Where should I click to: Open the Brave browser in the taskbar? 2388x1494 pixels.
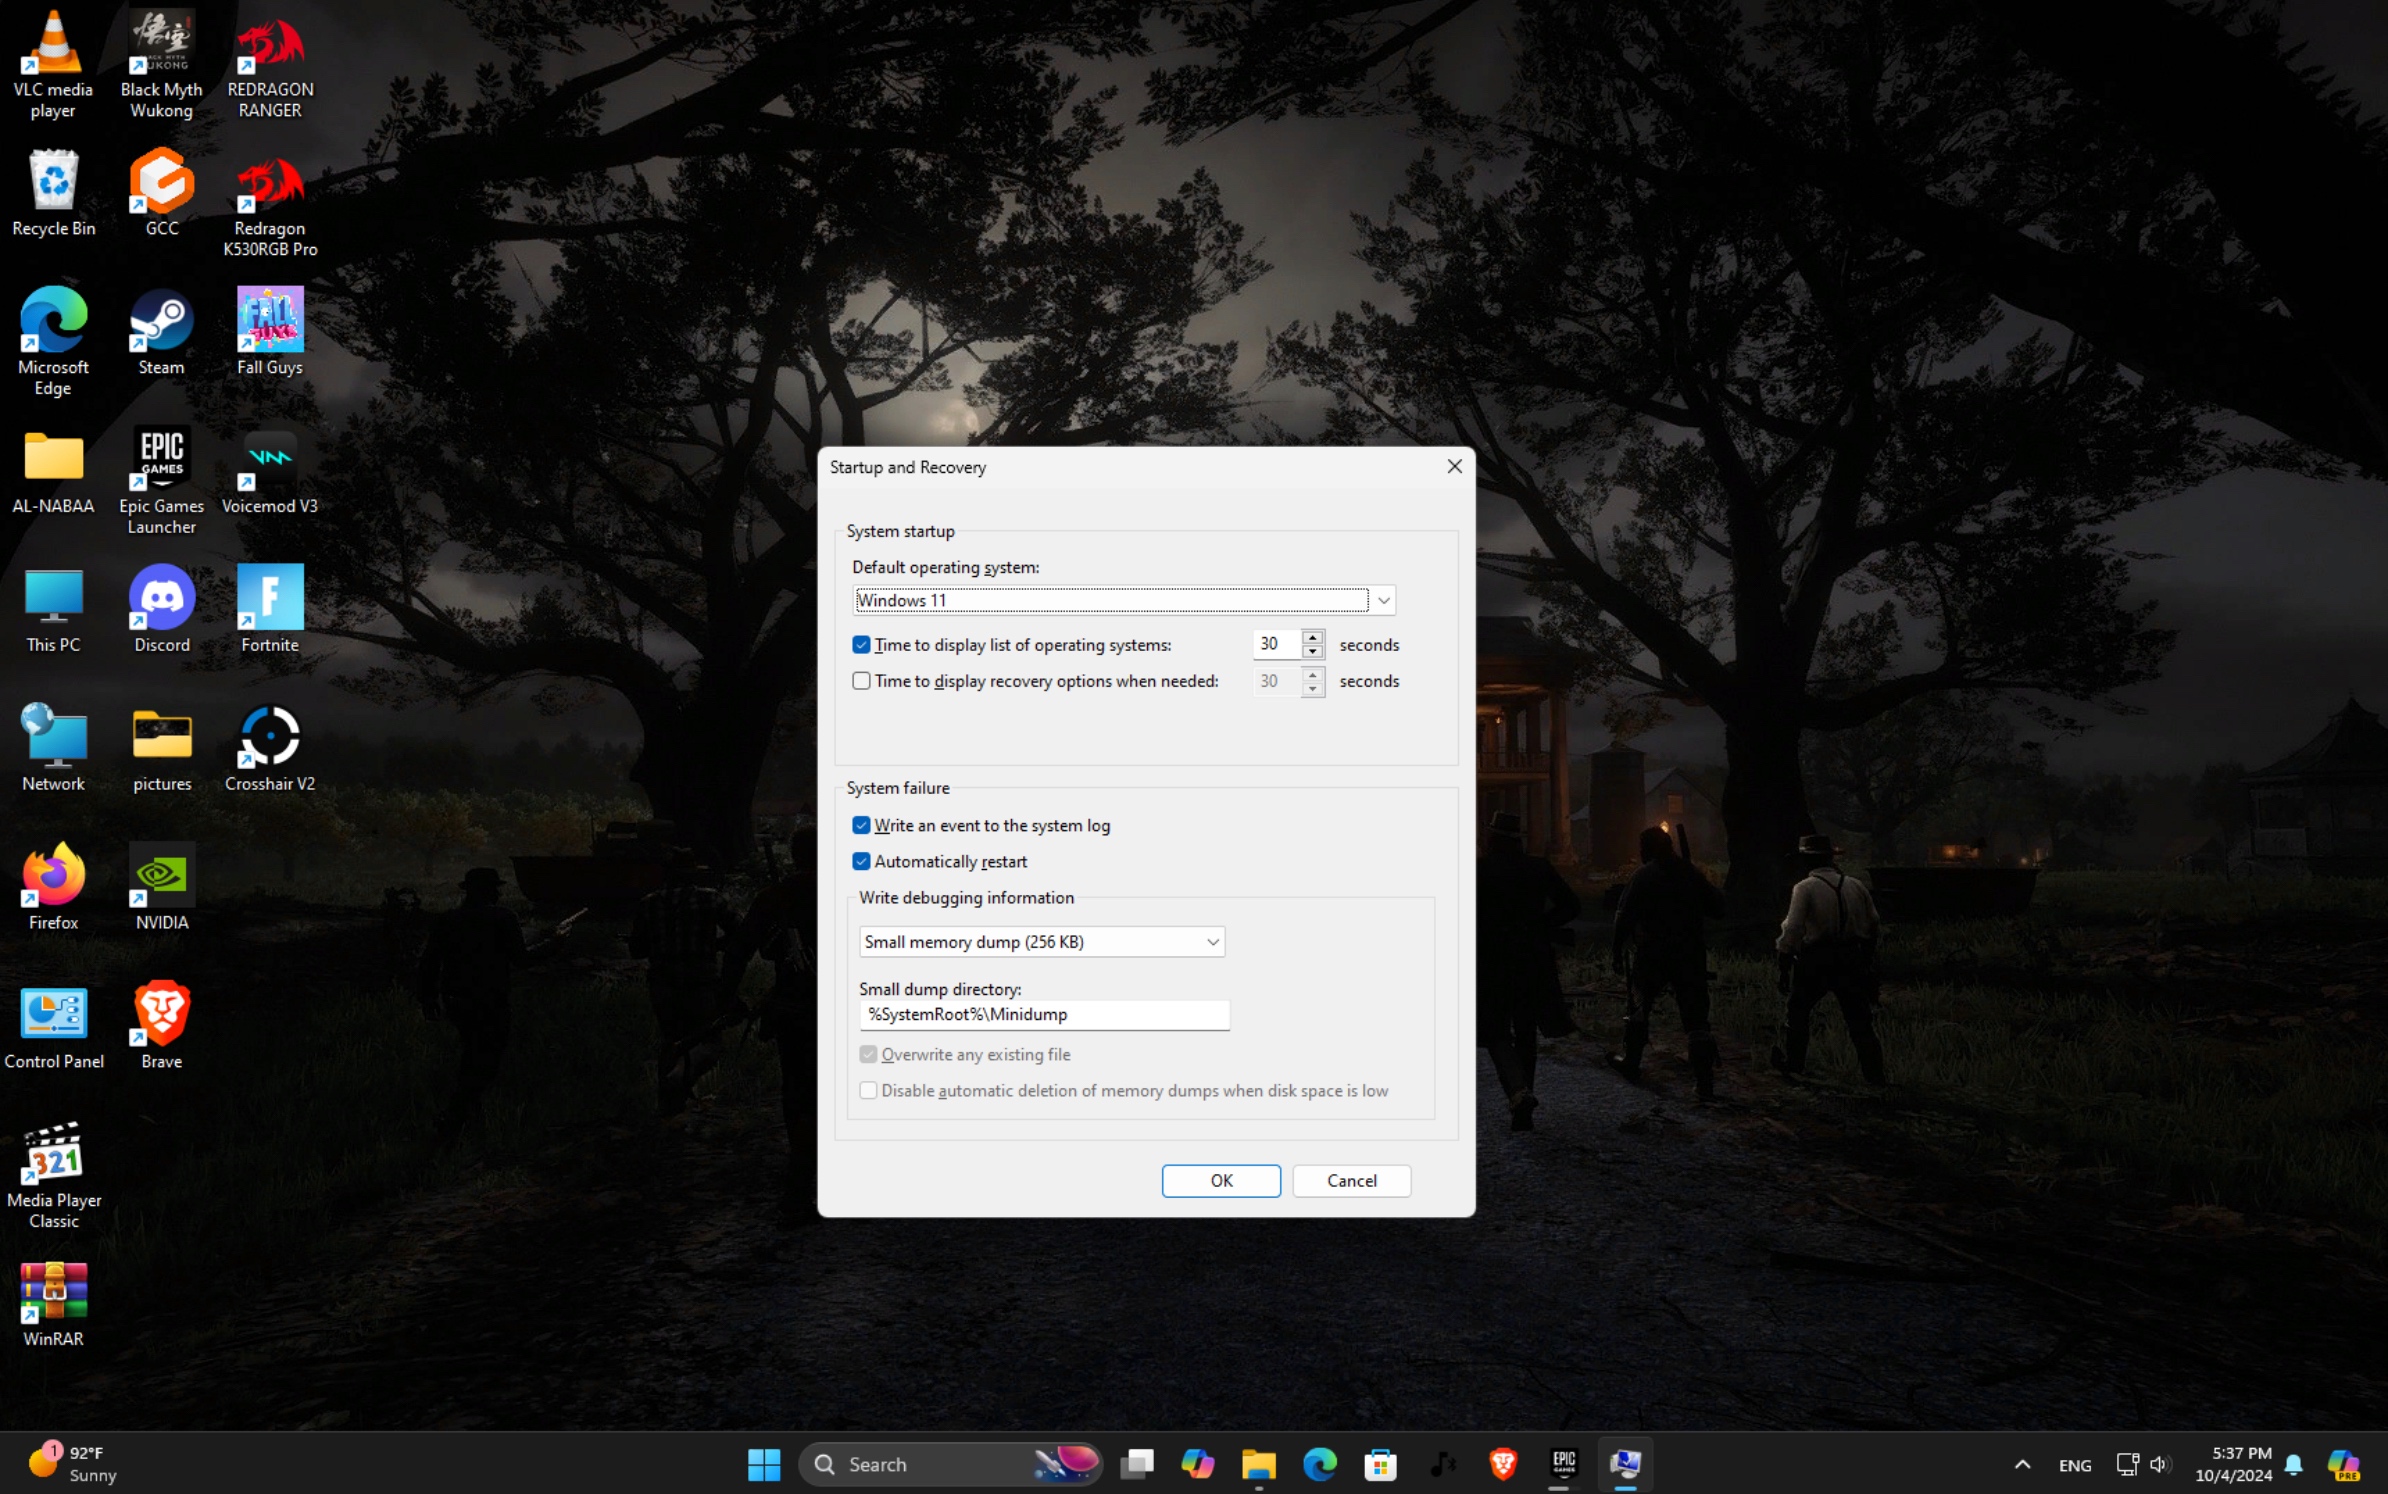(1502, 1464)
